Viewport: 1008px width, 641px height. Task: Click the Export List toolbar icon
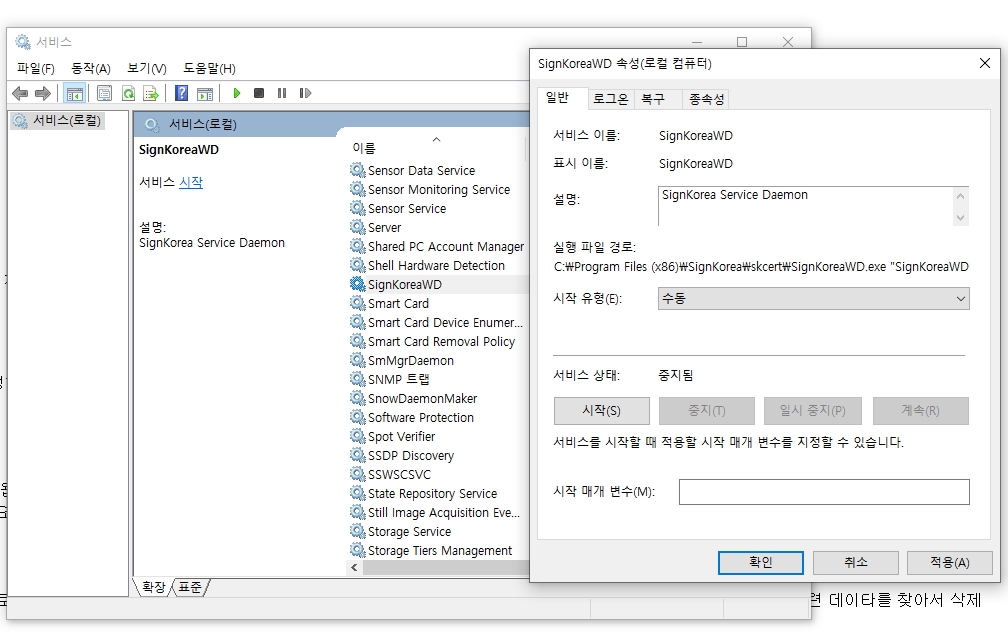click(151, 93)
